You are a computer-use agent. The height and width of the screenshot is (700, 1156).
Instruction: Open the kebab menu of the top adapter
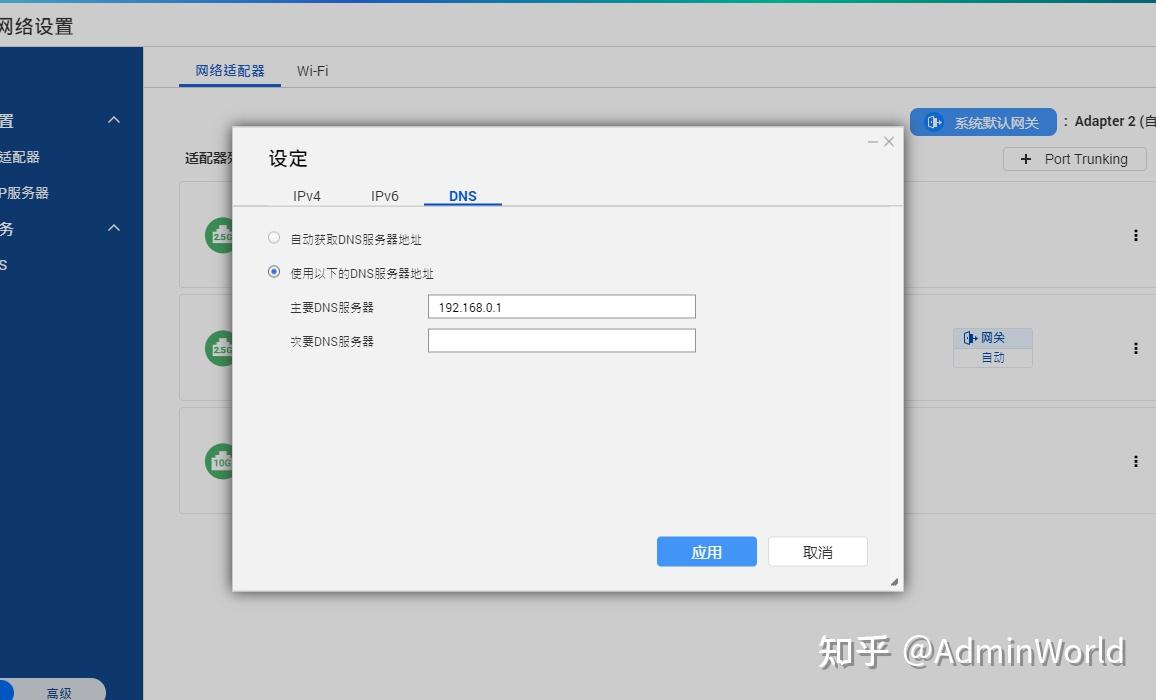coord(1135,235)
